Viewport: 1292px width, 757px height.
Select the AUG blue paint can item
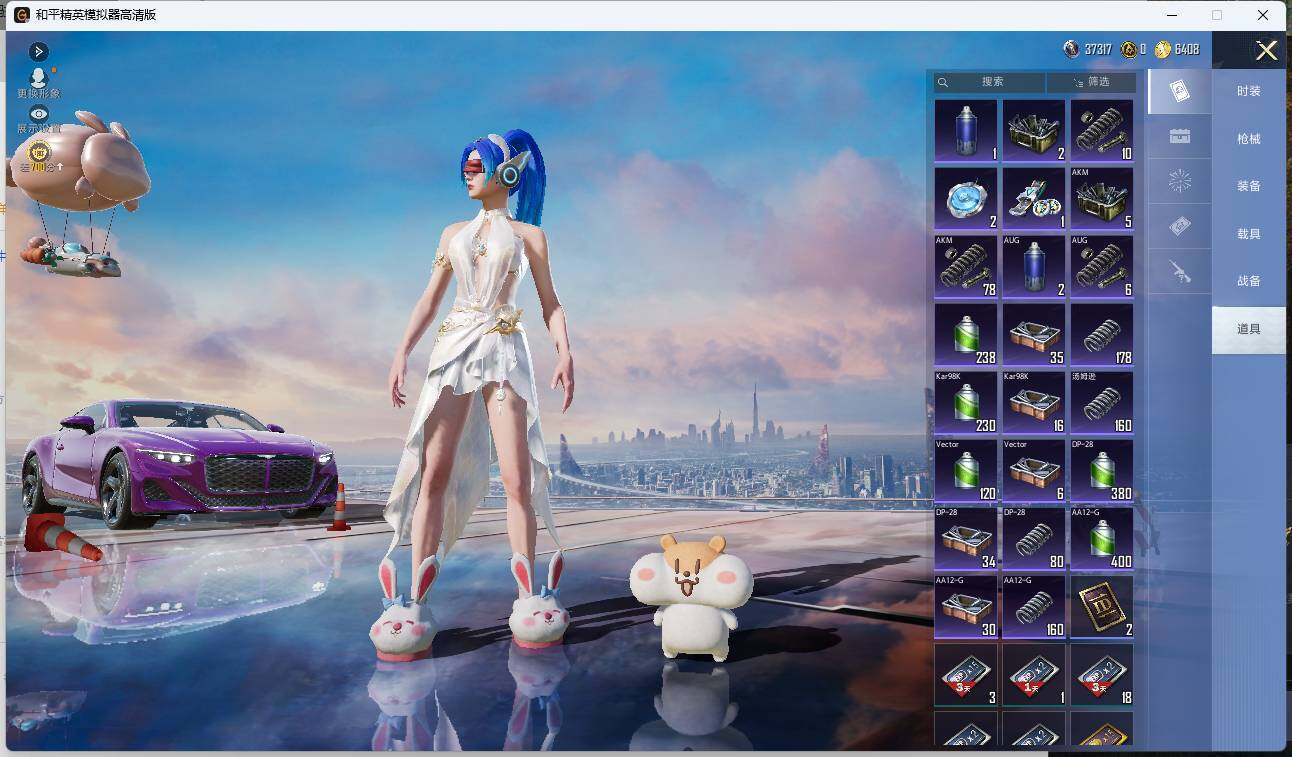pos(1034,266)
